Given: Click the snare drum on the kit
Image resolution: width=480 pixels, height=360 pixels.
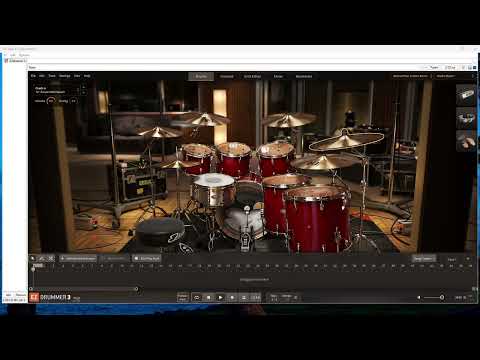Looking at the screenshot, I should click(x=214, y=189).
